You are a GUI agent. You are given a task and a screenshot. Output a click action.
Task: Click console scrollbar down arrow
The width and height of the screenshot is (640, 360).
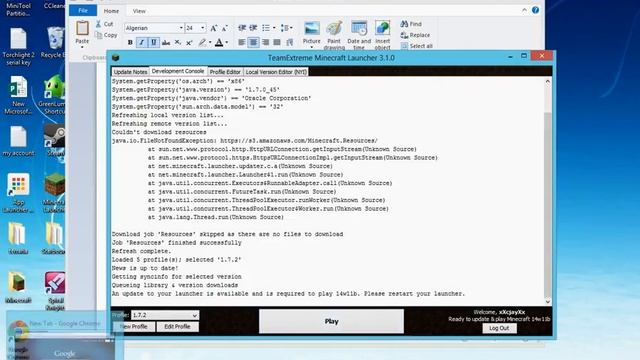[548, 302]
